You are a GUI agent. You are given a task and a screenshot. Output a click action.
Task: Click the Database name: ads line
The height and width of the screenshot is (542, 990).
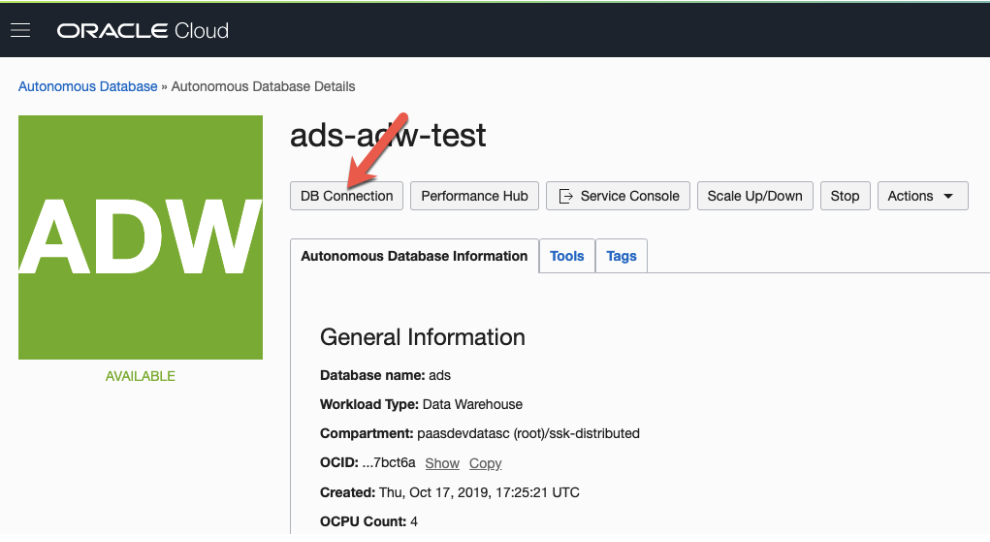pyautogui.click(x=385, y=375)
